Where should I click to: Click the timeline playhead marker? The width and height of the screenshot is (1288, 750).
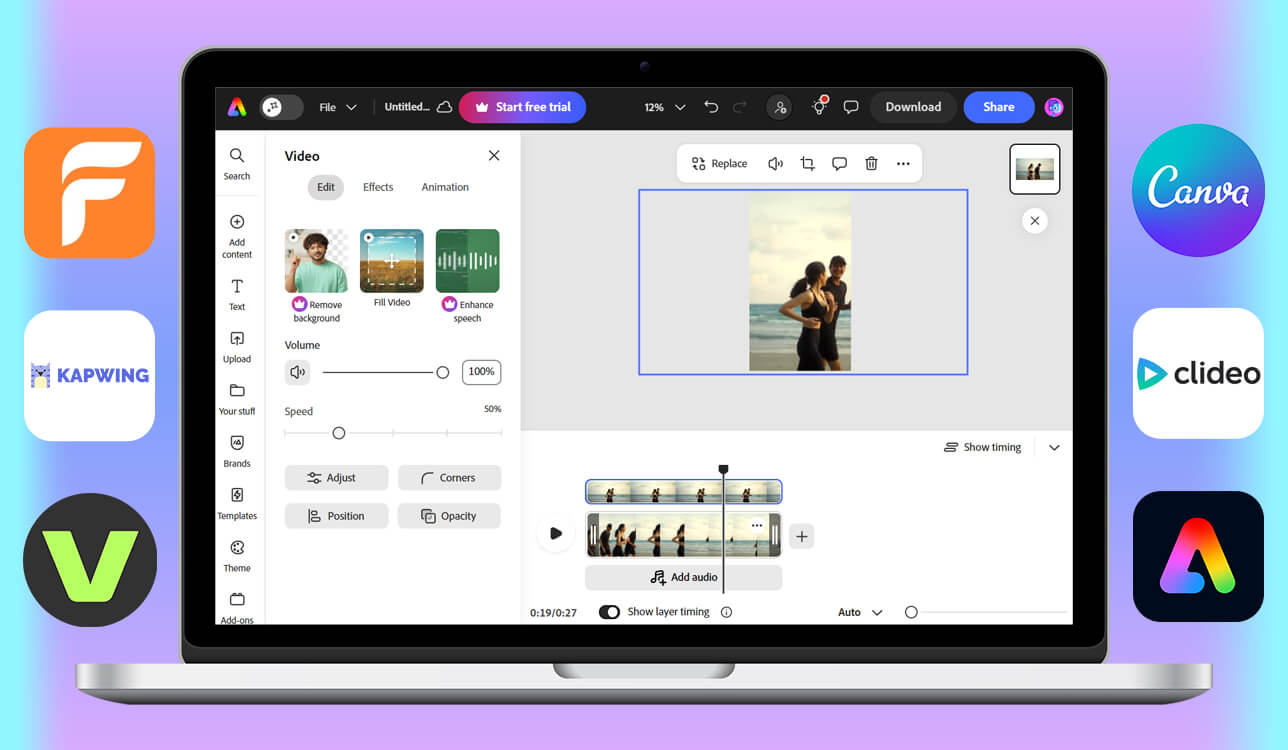pyautogui.click(x=723, y=469)
